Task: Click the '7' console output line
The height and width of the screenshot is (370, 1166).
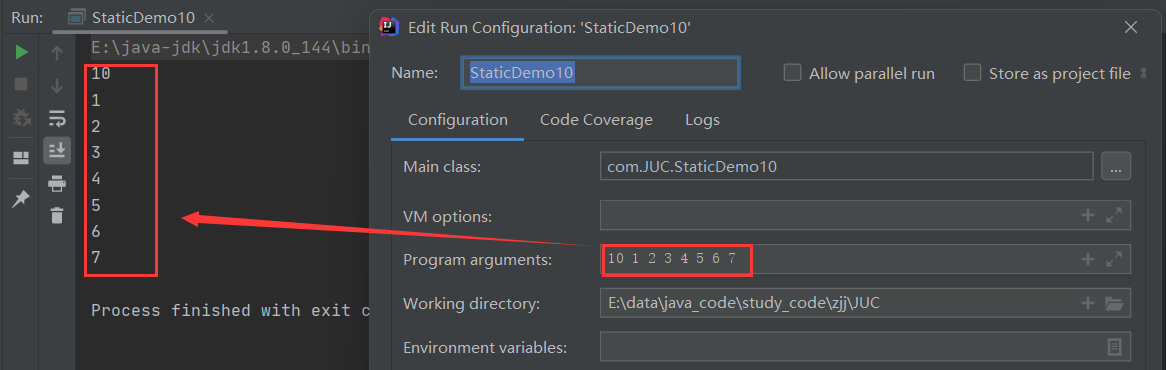Action: 97,257
